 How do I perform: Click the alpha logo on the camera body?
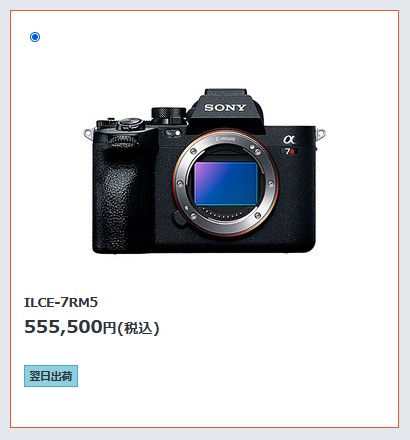289,139
